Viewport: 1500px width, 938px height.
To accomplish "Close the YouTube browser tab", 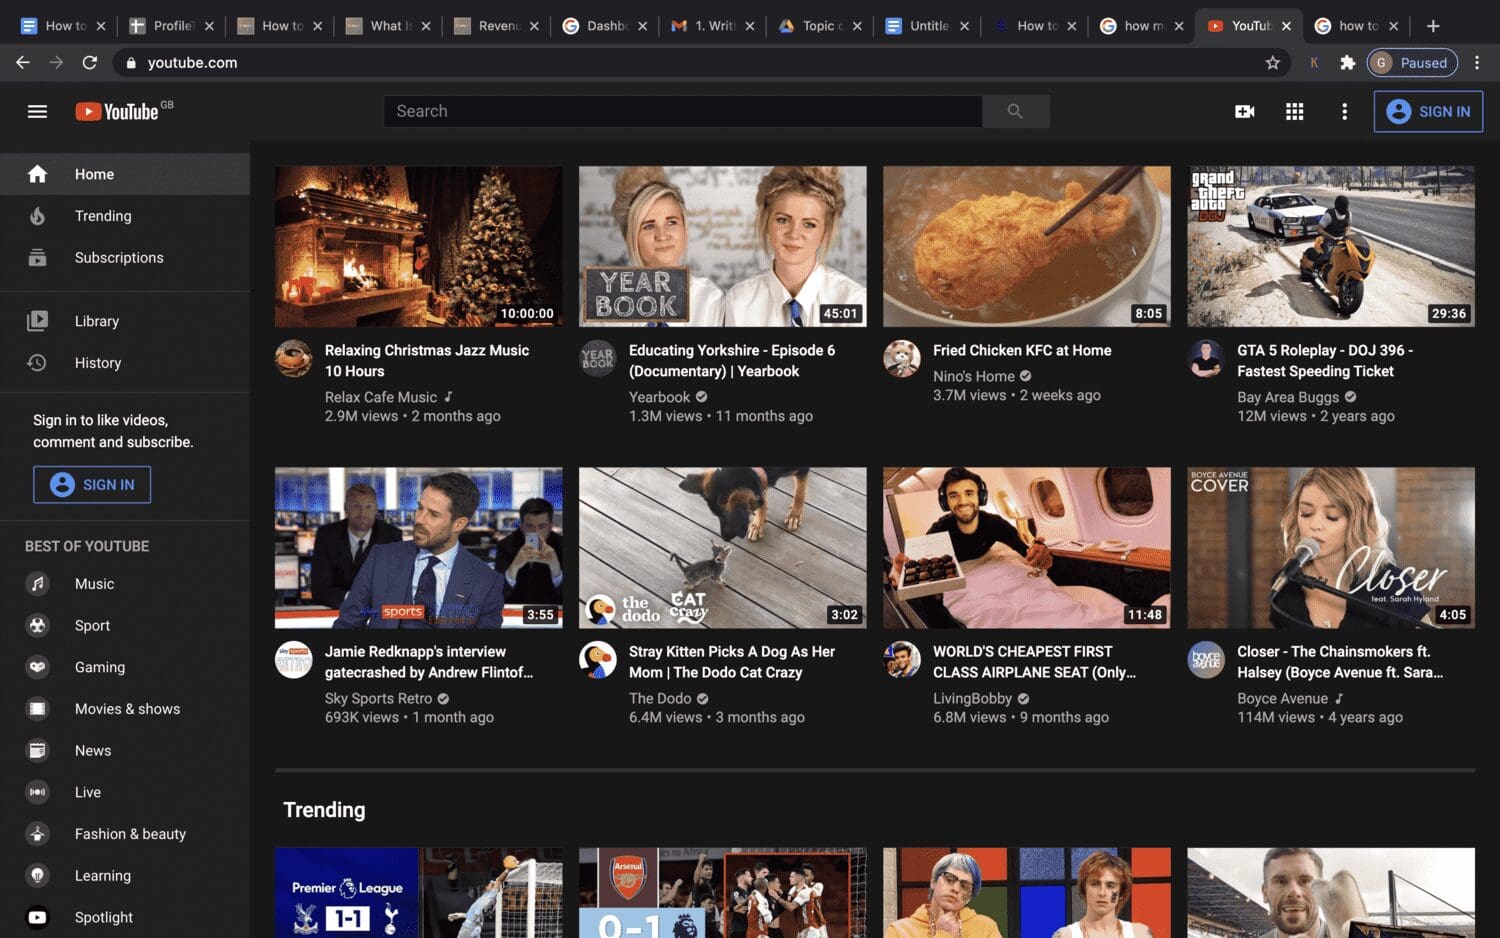I will coord(1286,26).
